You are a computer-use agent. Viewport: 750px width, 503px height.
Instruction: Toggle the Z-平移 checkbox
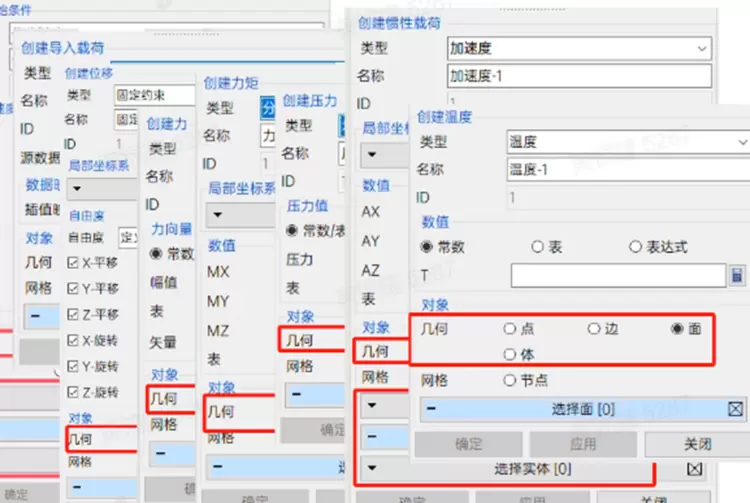click(x=72, y=314)
